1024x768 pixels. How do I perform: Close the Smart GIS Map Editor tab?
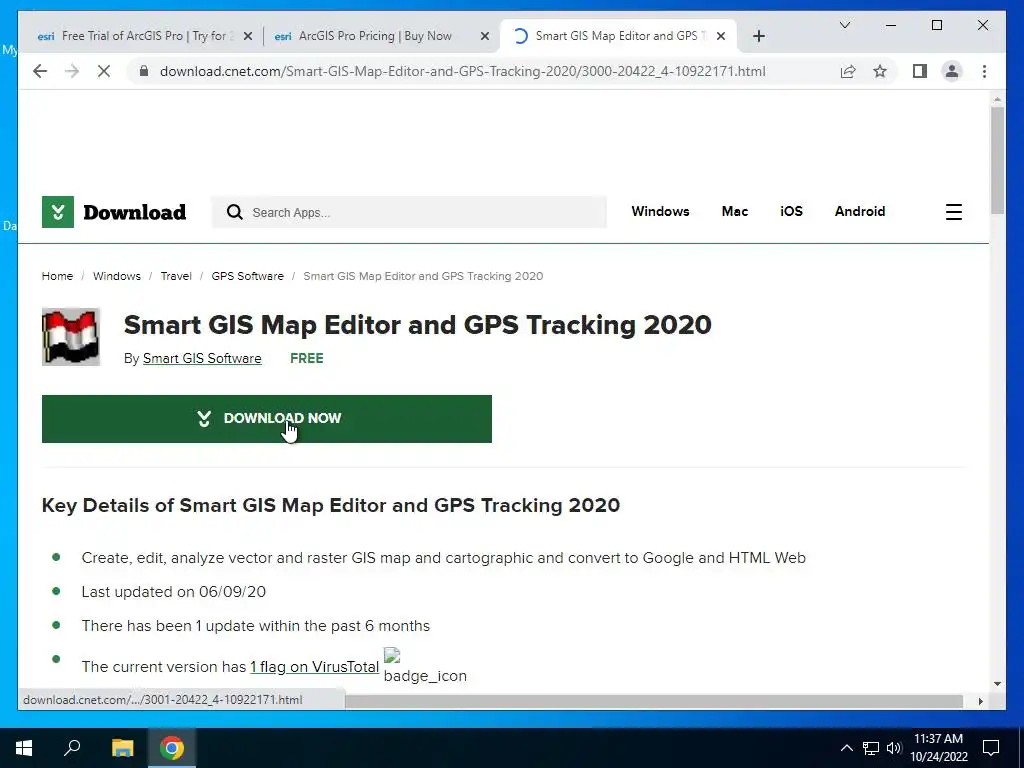721,36
